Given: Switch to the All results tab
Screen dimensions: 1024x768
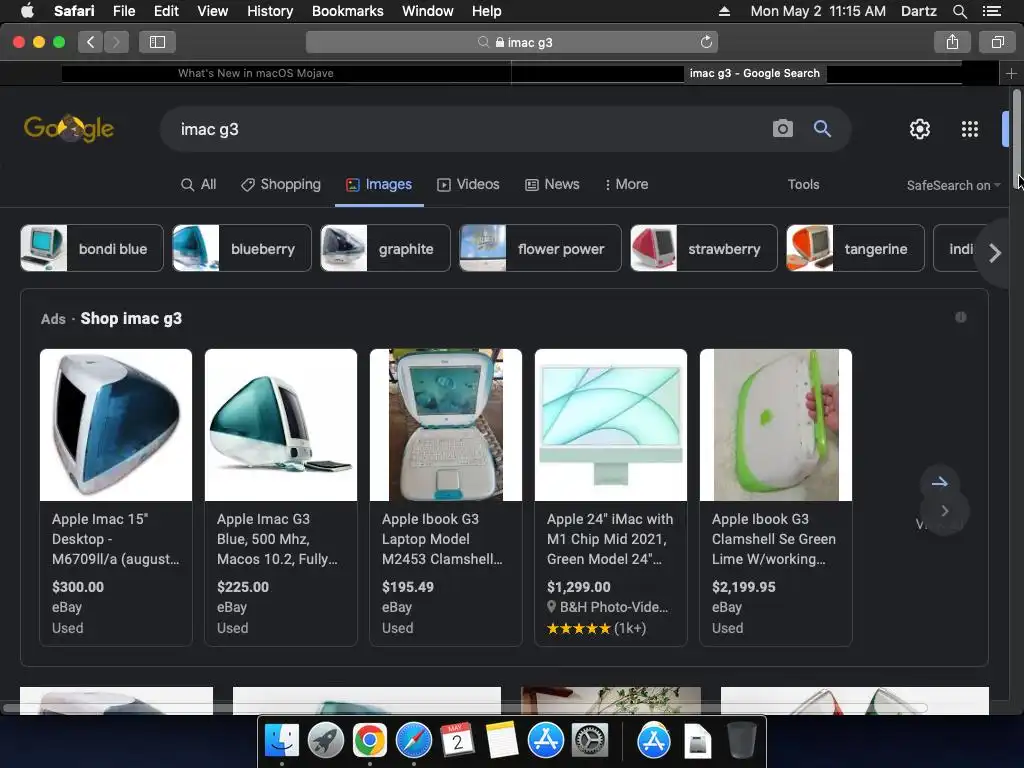Looking at the screenshot, I should point(199,184).
